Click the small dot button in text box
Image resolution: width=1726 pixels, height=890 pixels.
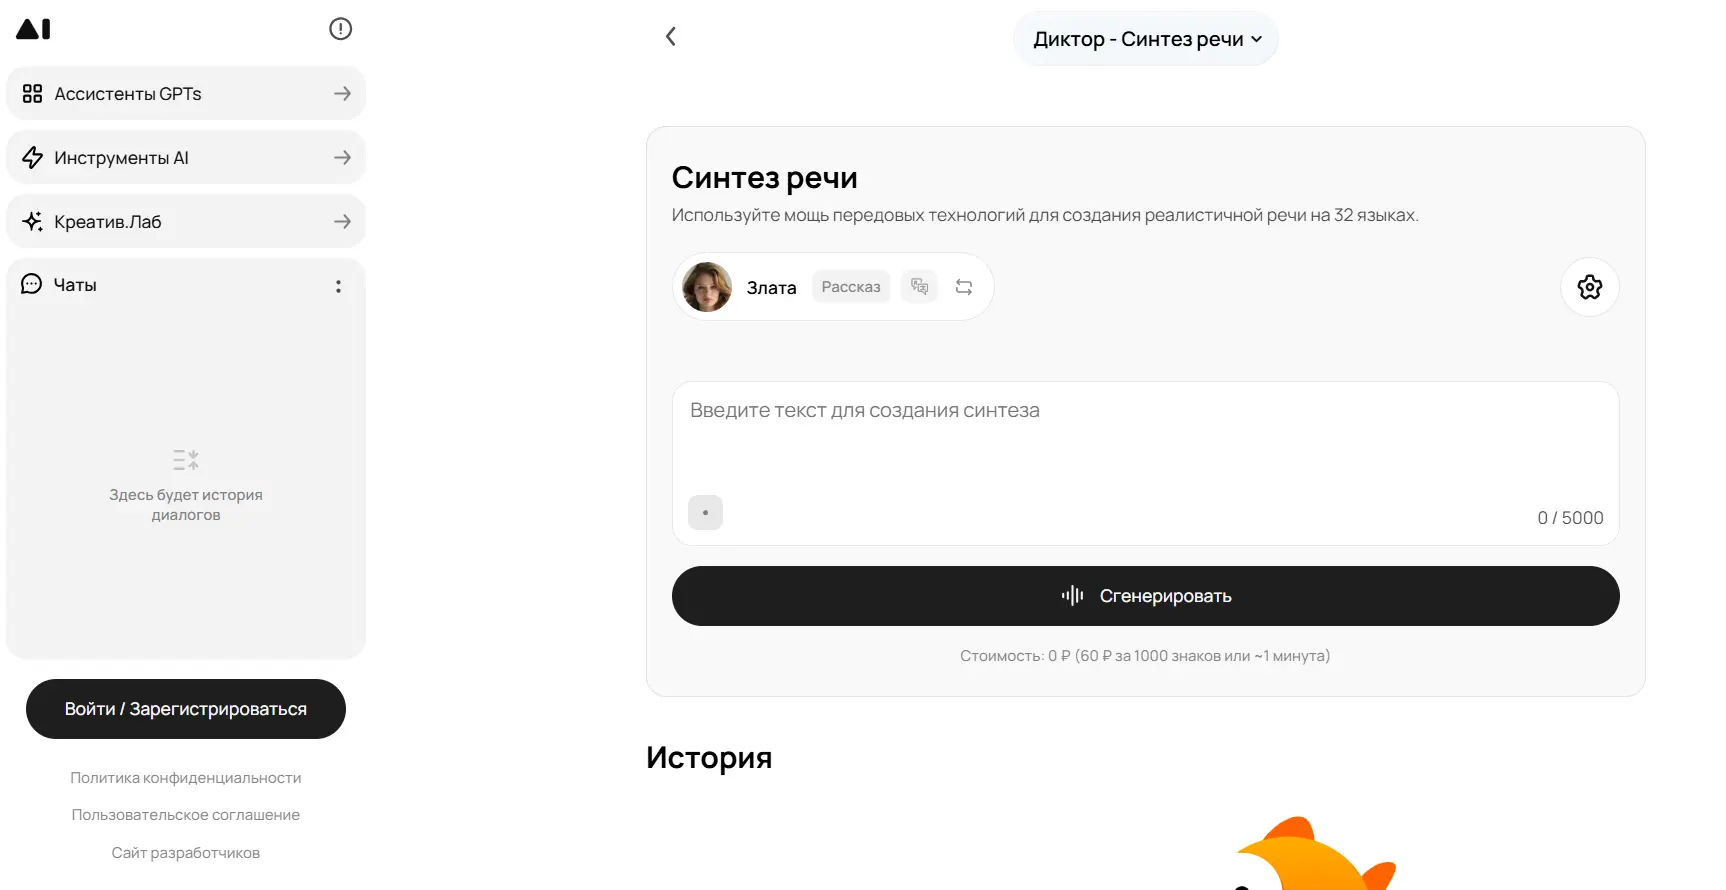coord(705,513)
